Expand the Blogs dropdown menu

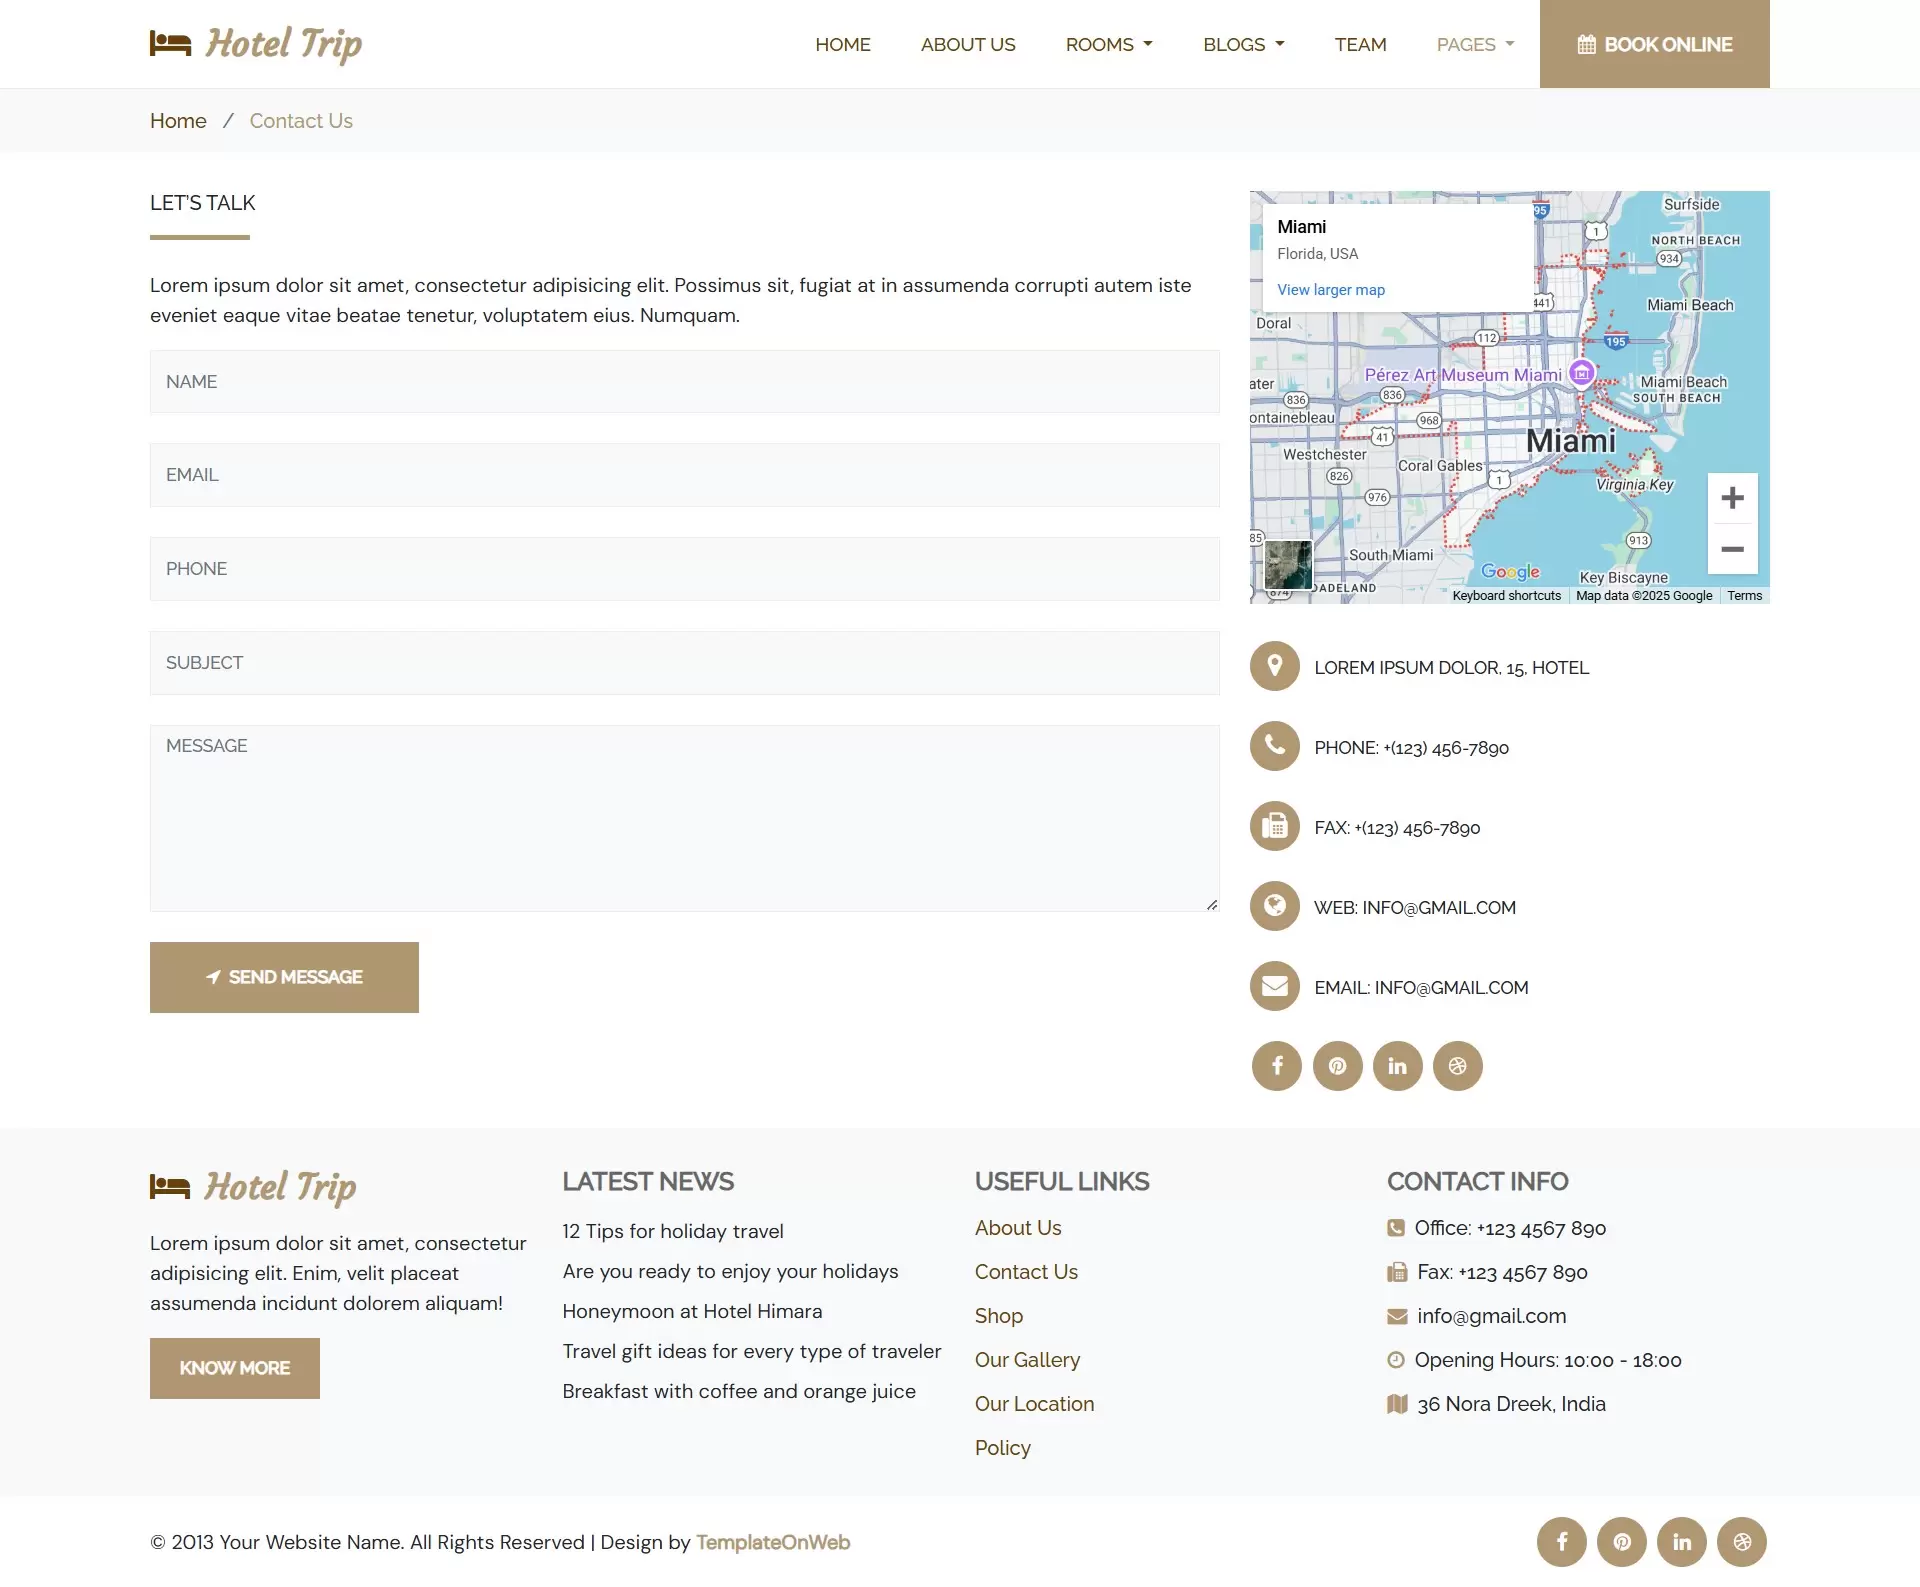[x=1243, y=44]
